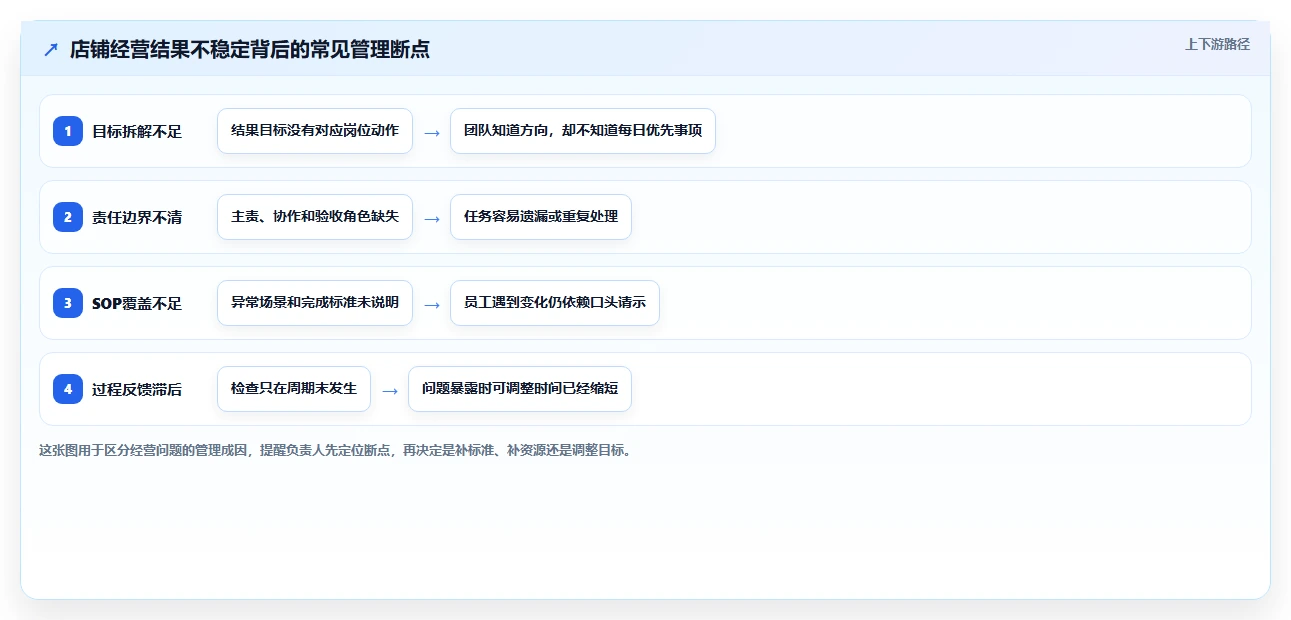The image size is (1291, 620).
Task: Select the 任务容易遗漏或重复处理 box
Action: click(541, 217)
